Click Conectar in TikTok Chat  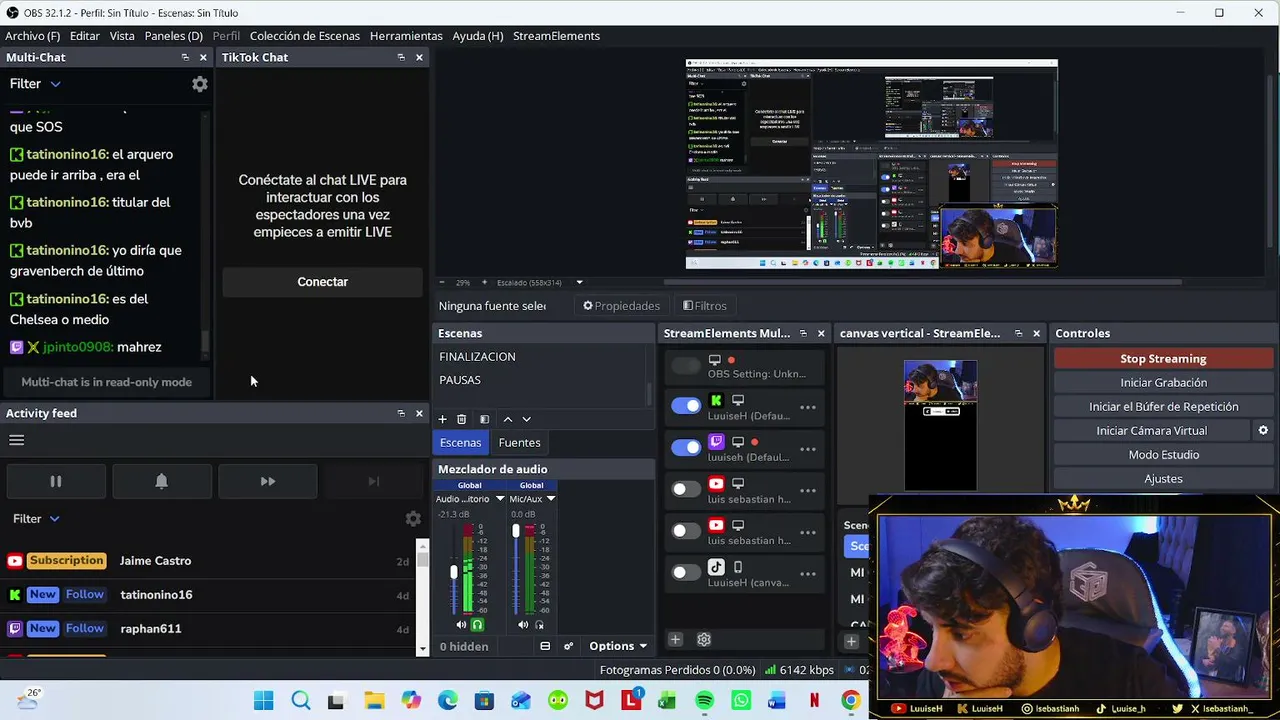coord(322,282)
